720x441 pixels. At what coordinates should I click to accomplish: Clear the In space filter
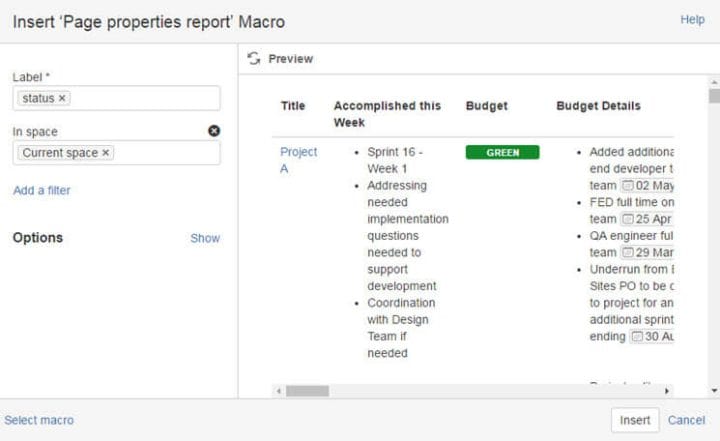214,131
